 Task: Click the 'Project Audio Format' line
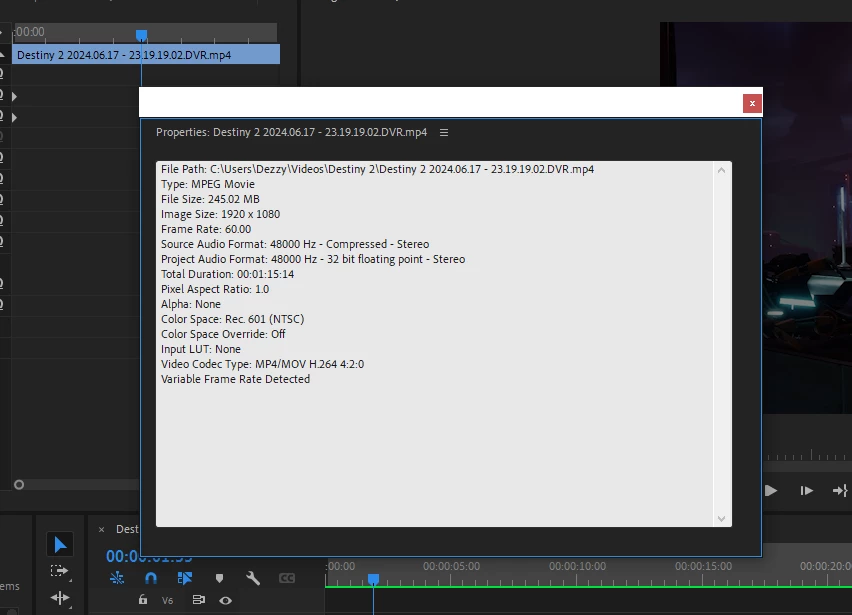pos(313,259)
